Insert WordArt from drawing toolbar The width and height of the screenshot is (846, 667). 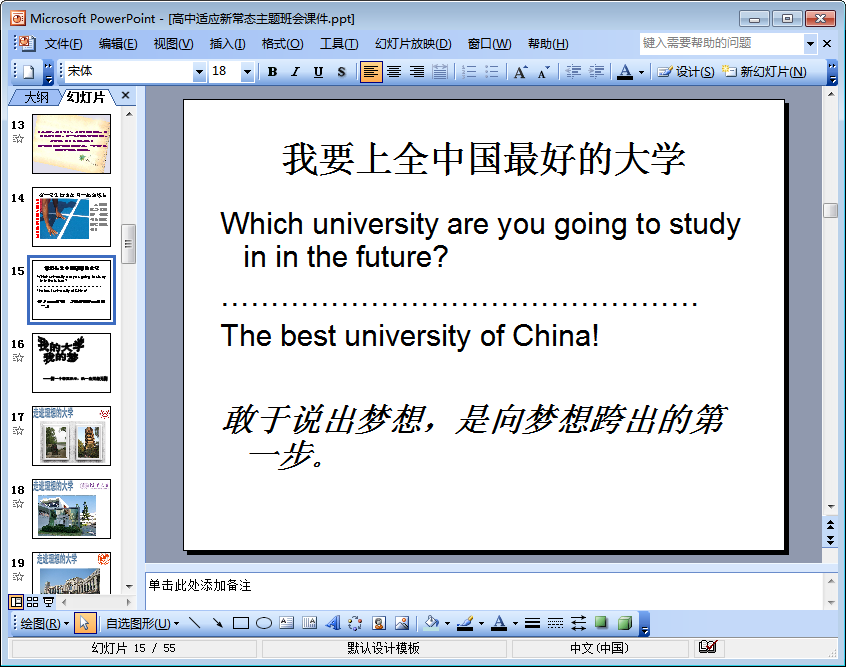click(x=333, y=623)
